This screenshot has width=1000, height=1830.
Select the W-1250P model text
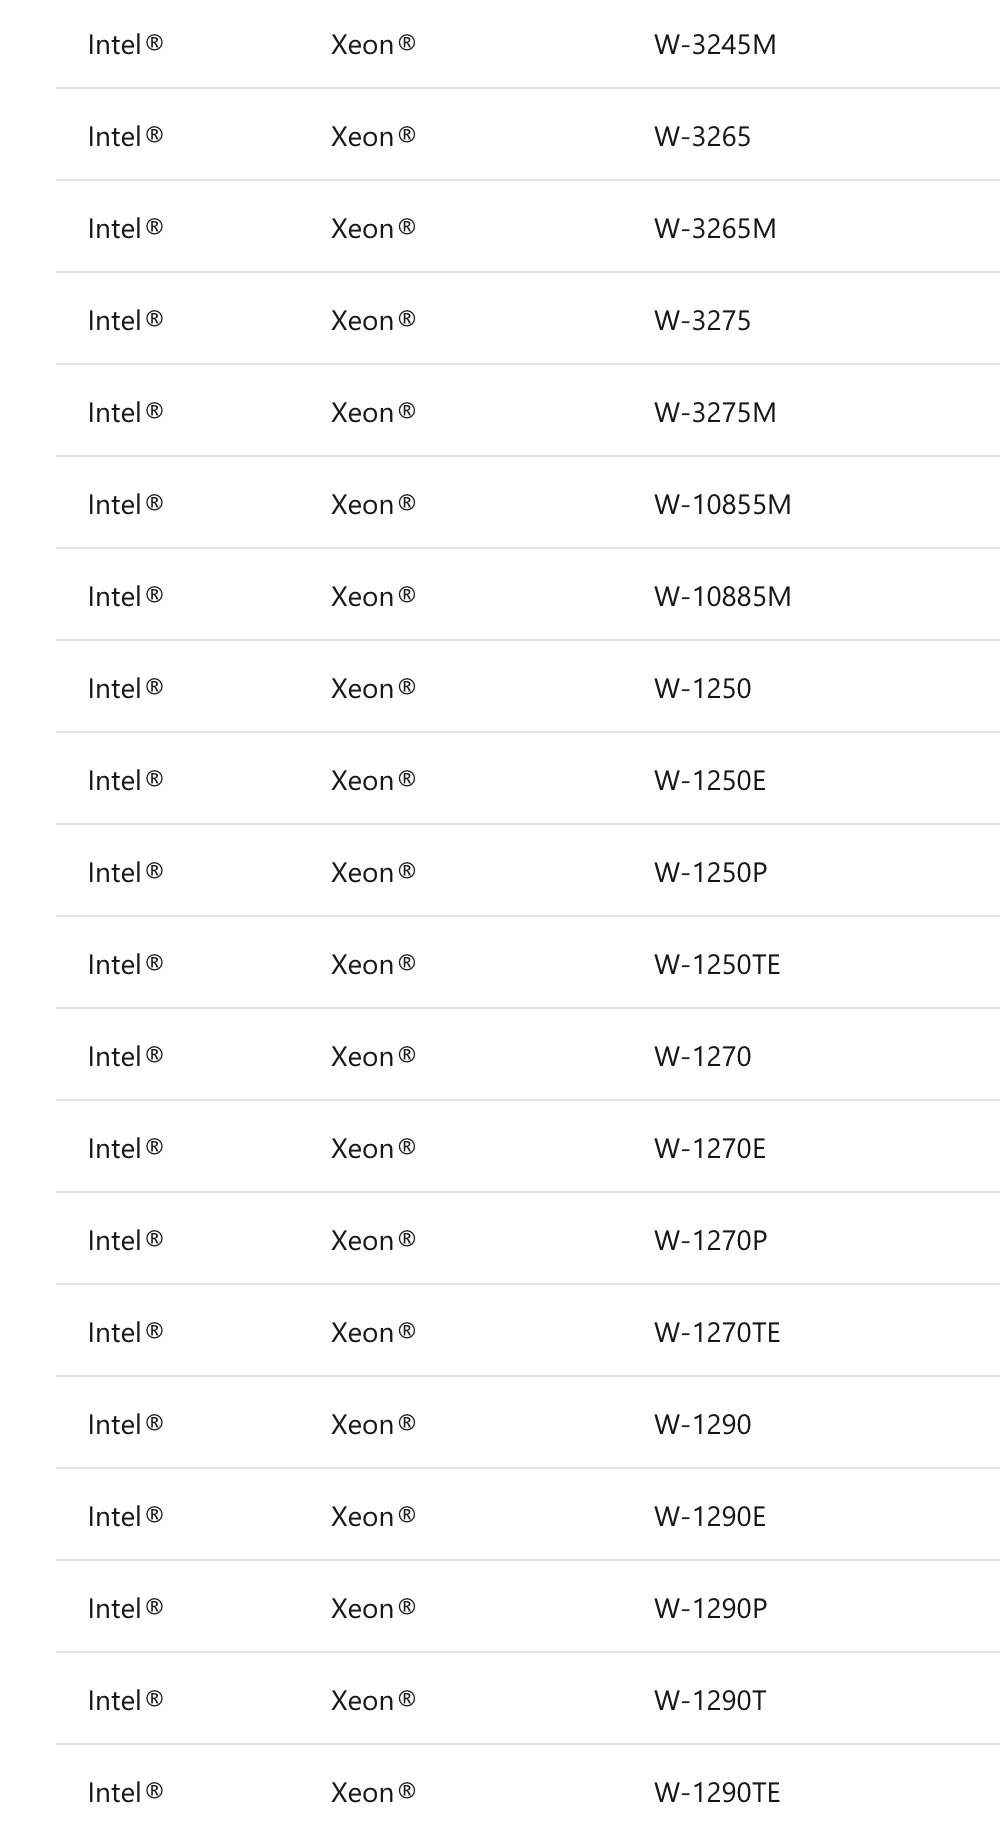tap(710, 873)
